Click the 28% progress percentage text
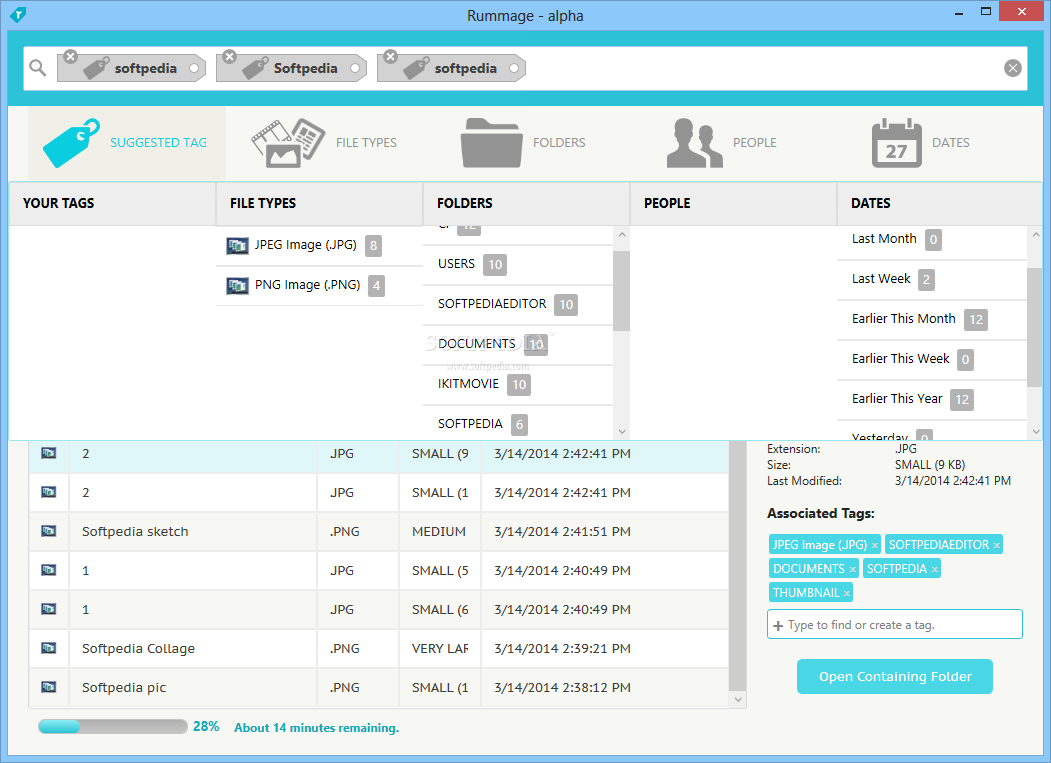 tap(206, 727)
